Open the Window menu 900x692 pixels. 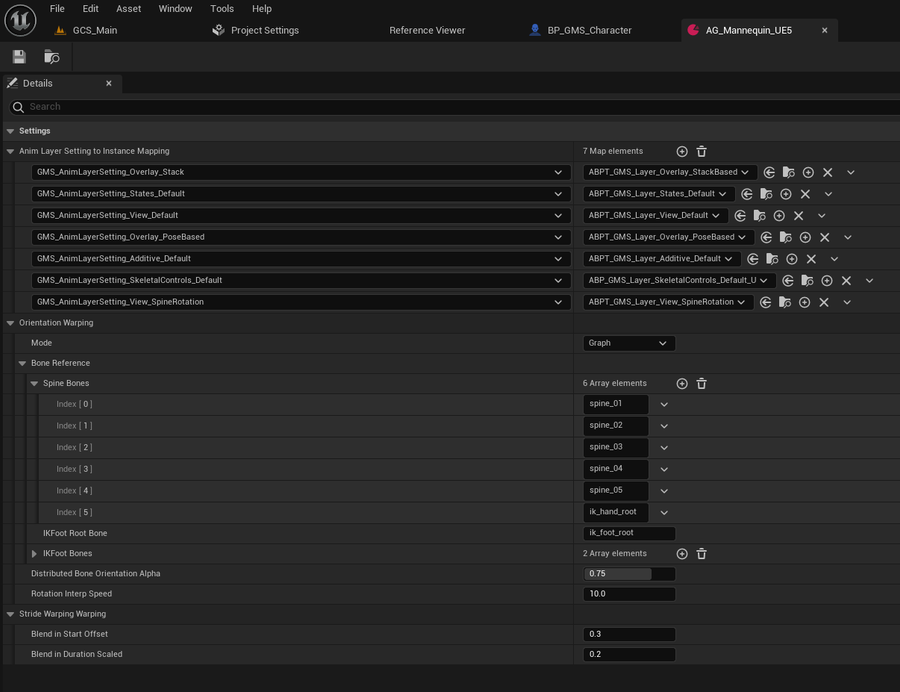(175, 9)
